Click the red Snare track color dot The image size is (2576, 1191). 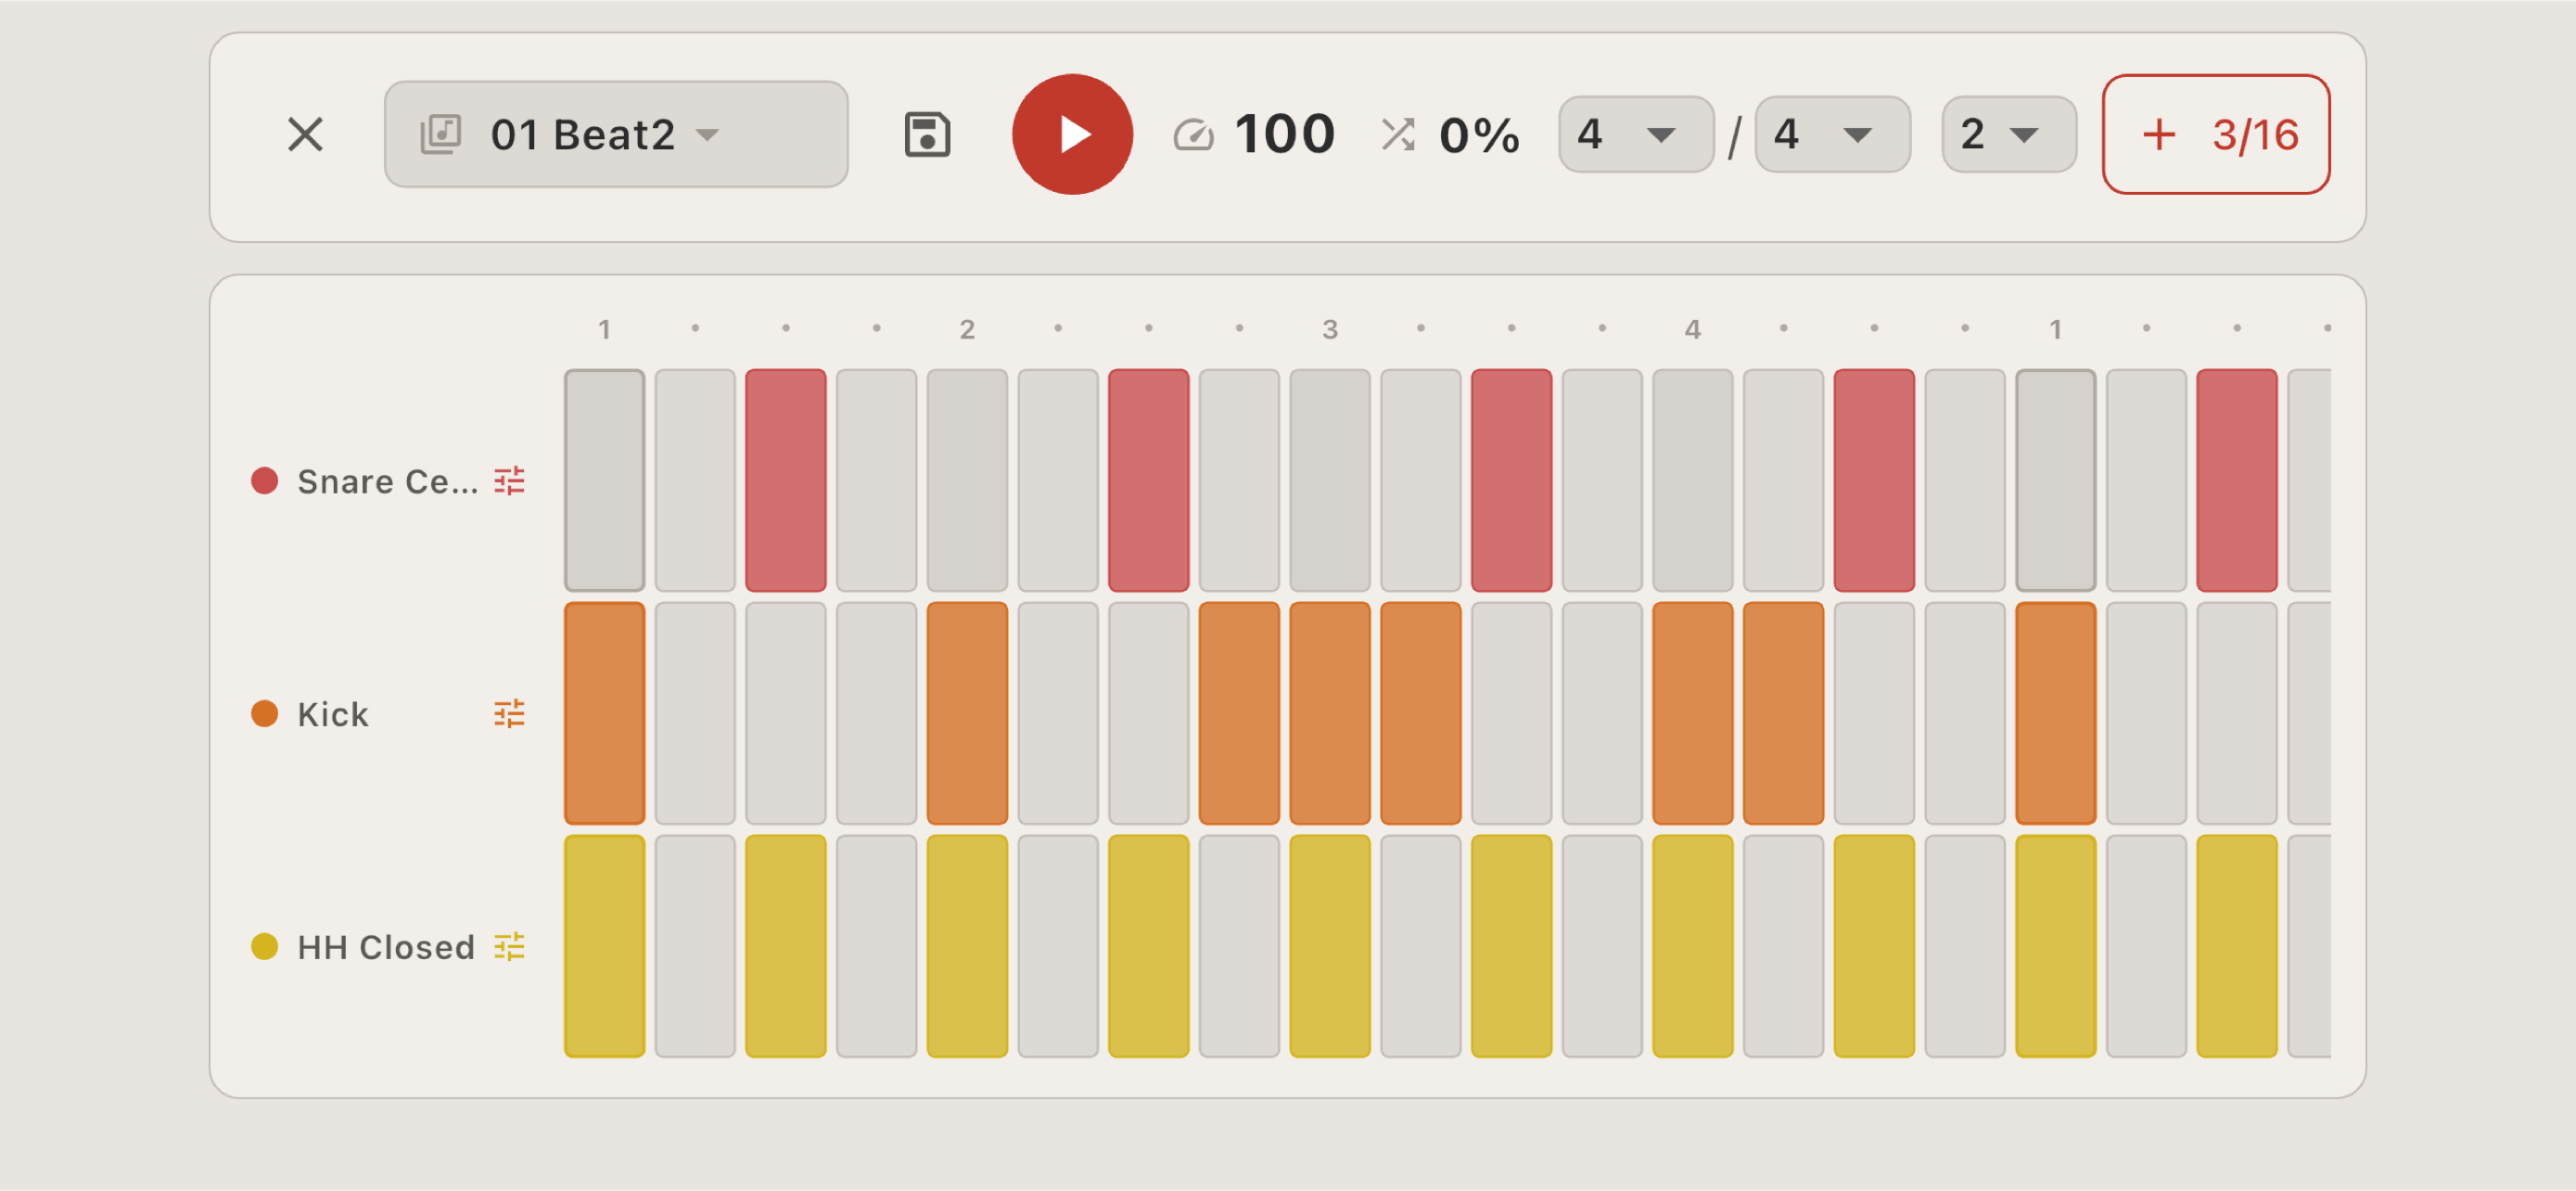click(x=264, y=481)
